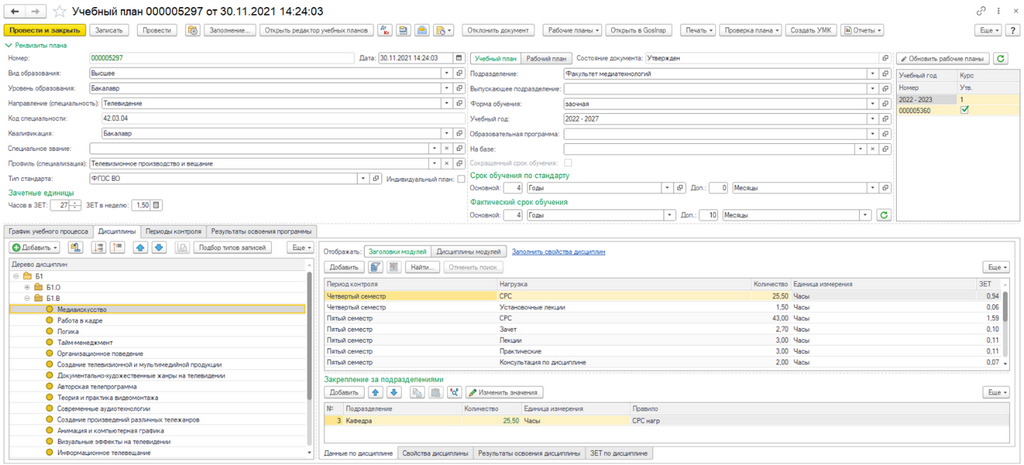Click the Создать УМК button

click(810, 30)
